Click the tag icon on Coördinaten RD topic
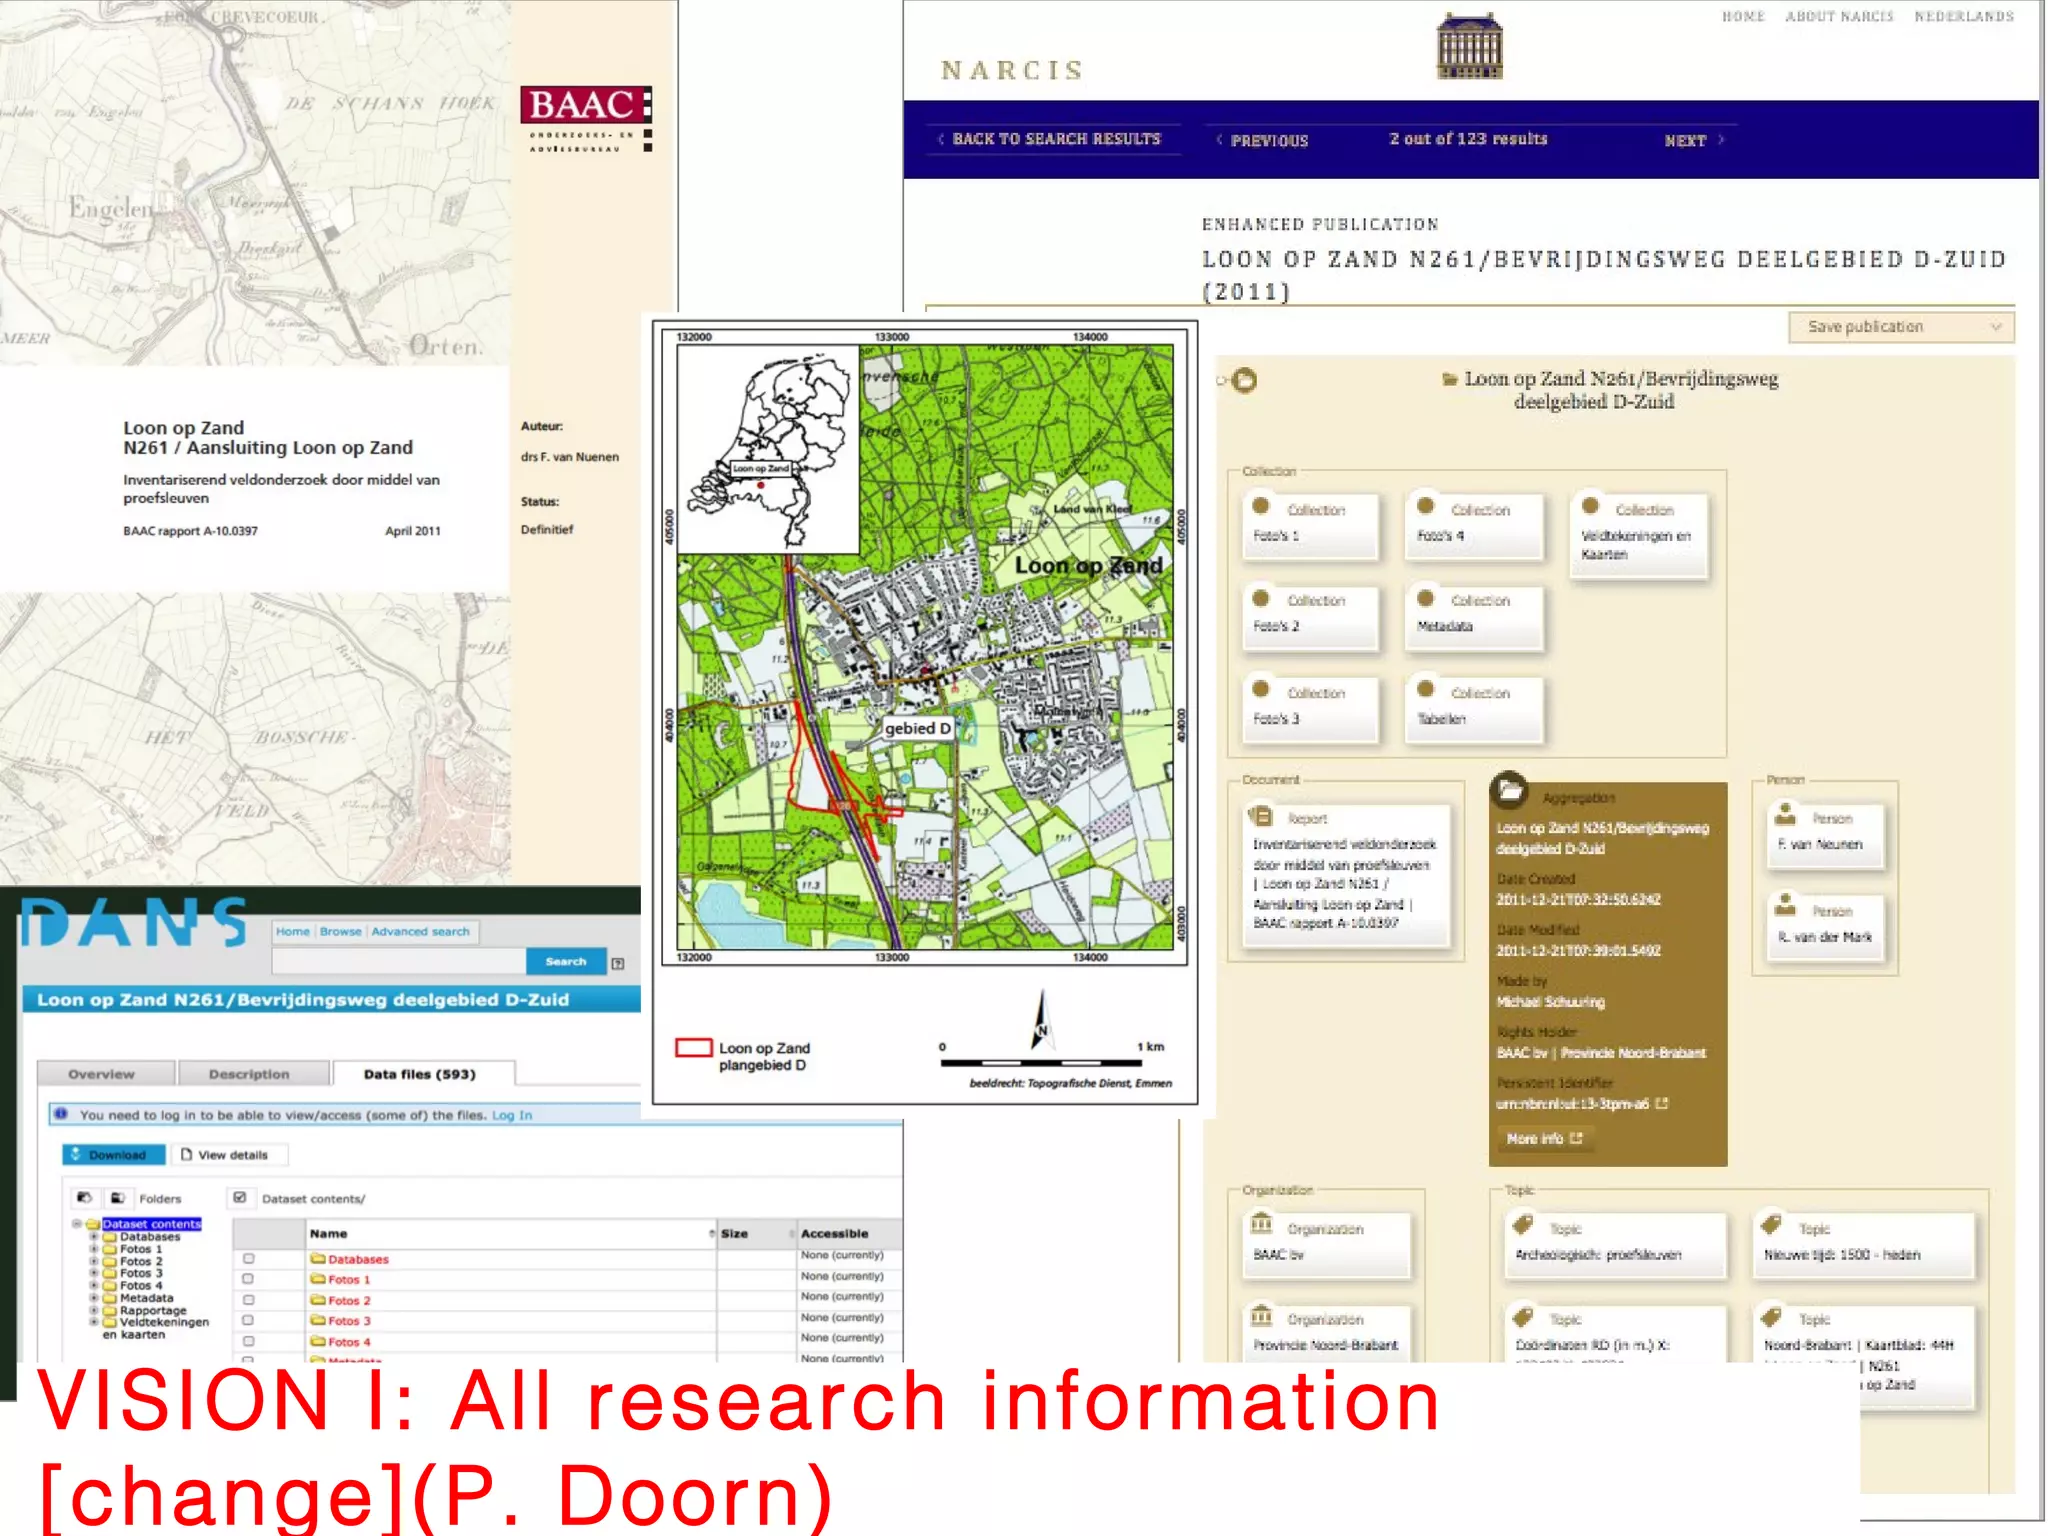This screenshot has height=1536, width=2048. click(x=1523, y=1316)
